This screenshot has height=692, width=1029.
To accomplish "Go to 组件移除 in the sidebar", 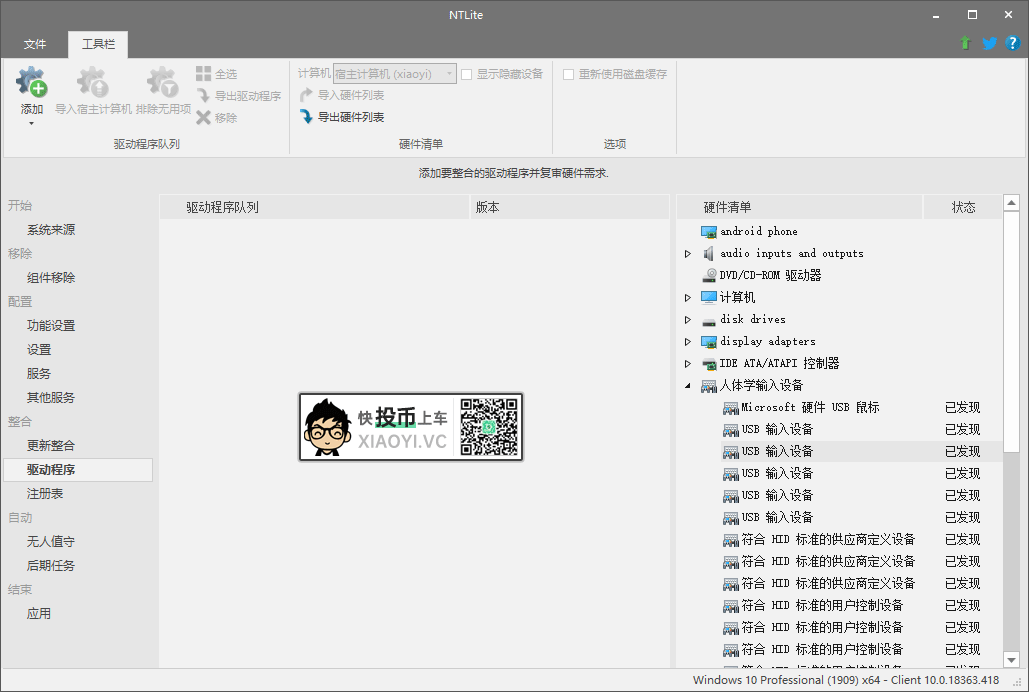I will (x=51, y=278).
